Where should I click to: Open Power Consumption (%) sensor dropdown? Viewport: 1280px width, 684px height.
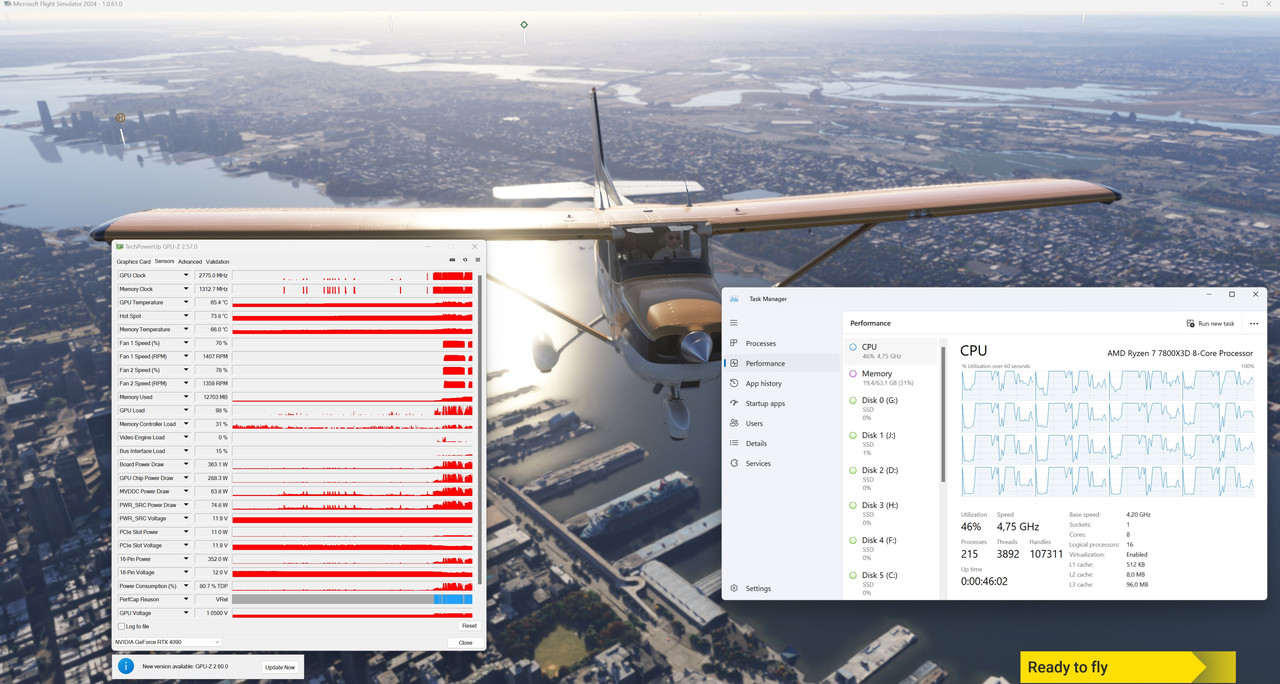tap(185, 586)
